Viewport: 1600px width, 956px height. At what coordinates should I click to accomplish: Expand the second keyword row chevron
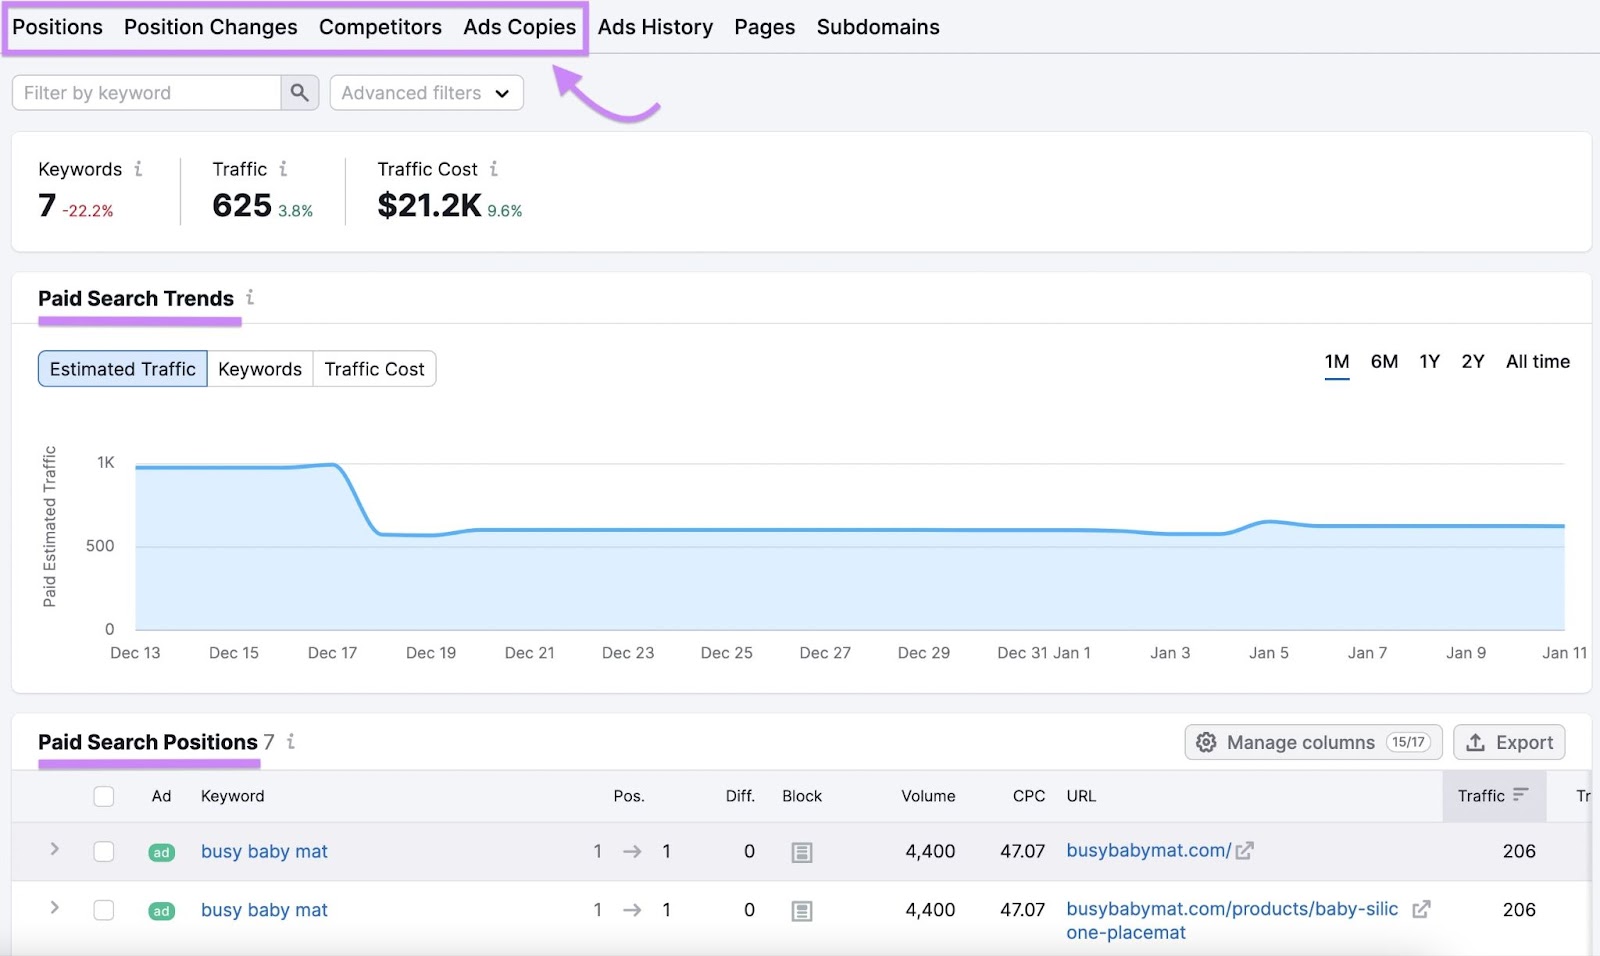[54, 909]
